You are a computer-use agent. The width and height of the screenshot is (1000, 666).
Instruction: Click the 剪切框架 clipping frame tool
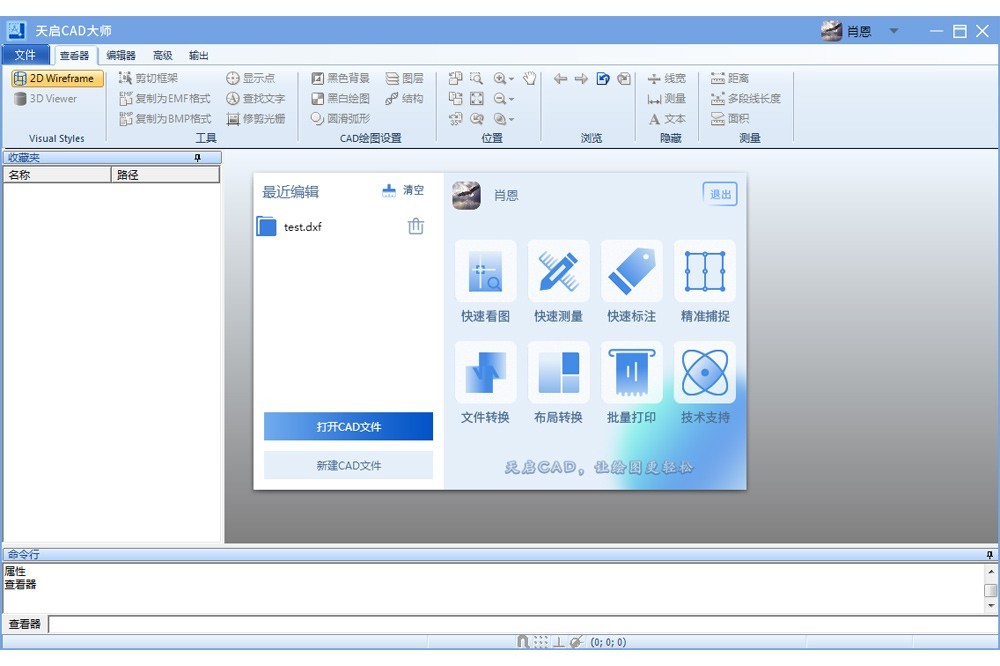click(x=148, y=78)
